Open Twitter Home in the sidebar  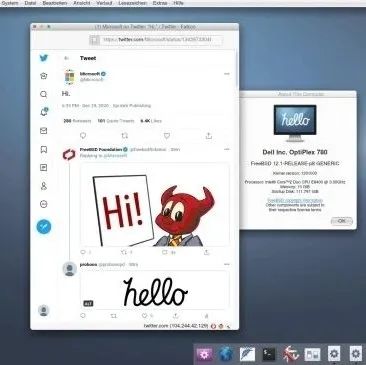point(44,76)
